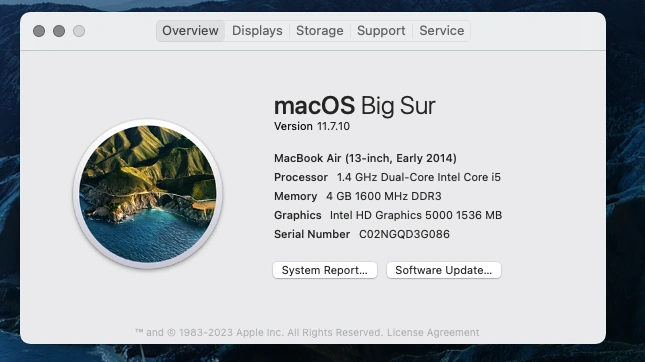Click the Software Update... button
The height and width of the screenshot is (362, 645).
[443, 270]
